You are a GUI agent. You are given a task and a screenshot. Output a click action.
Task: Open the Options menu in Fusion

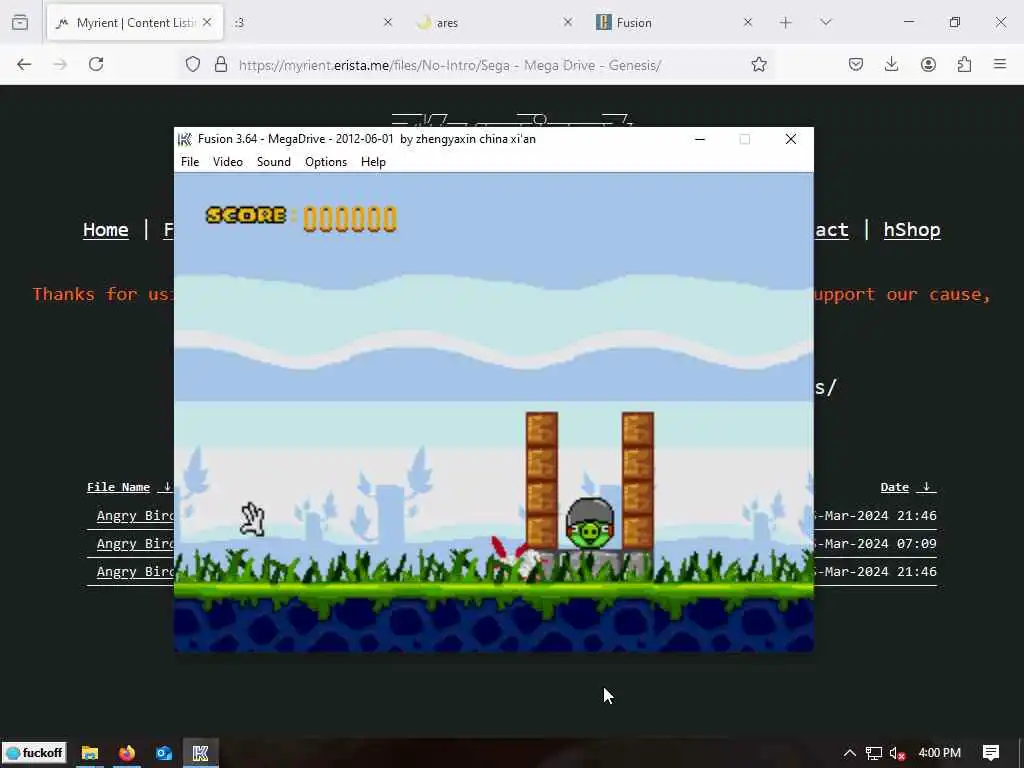(x=326, y=162)
